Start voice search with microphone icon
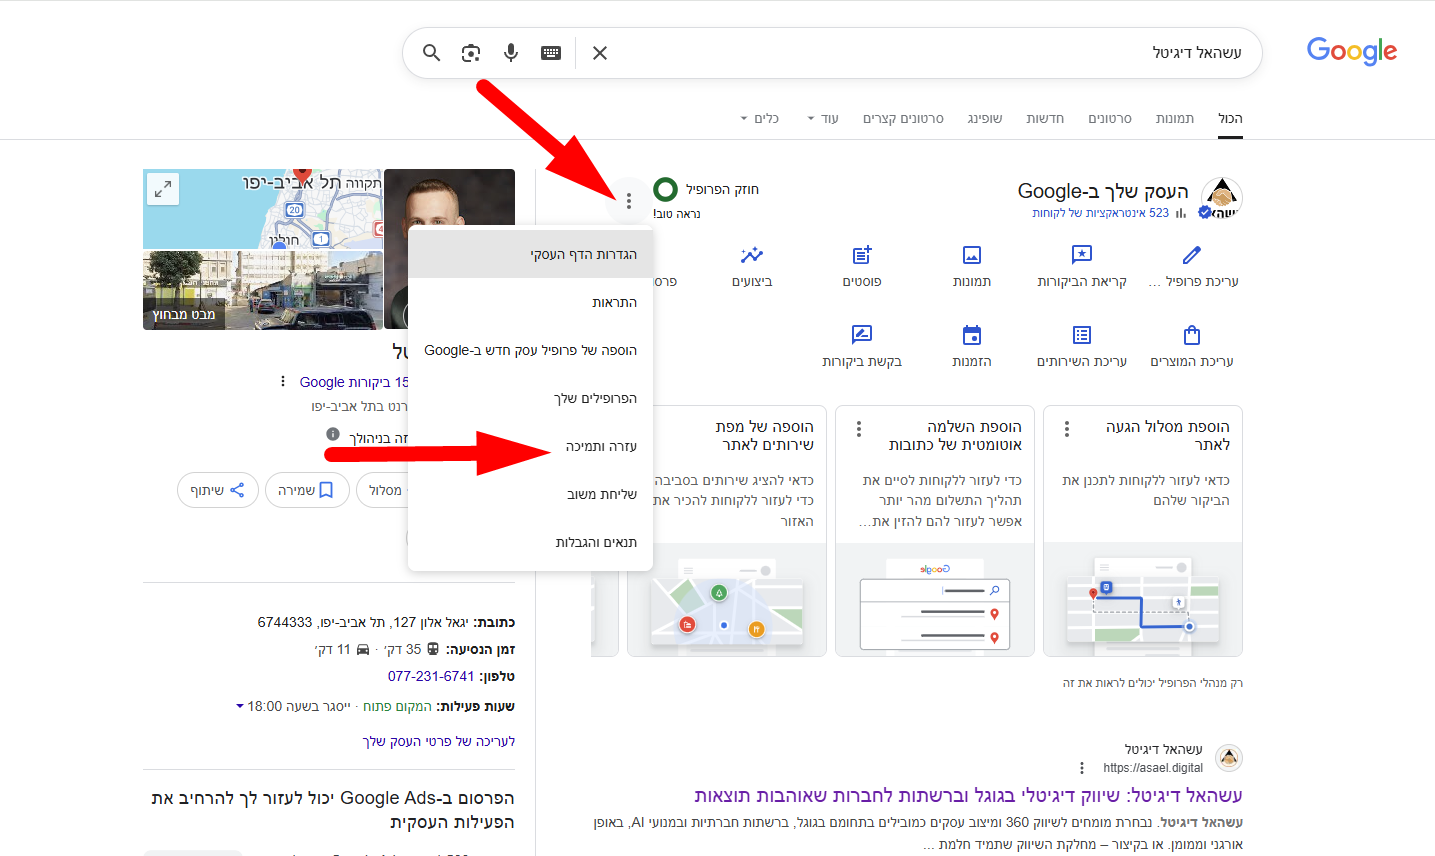 (511, 53)
